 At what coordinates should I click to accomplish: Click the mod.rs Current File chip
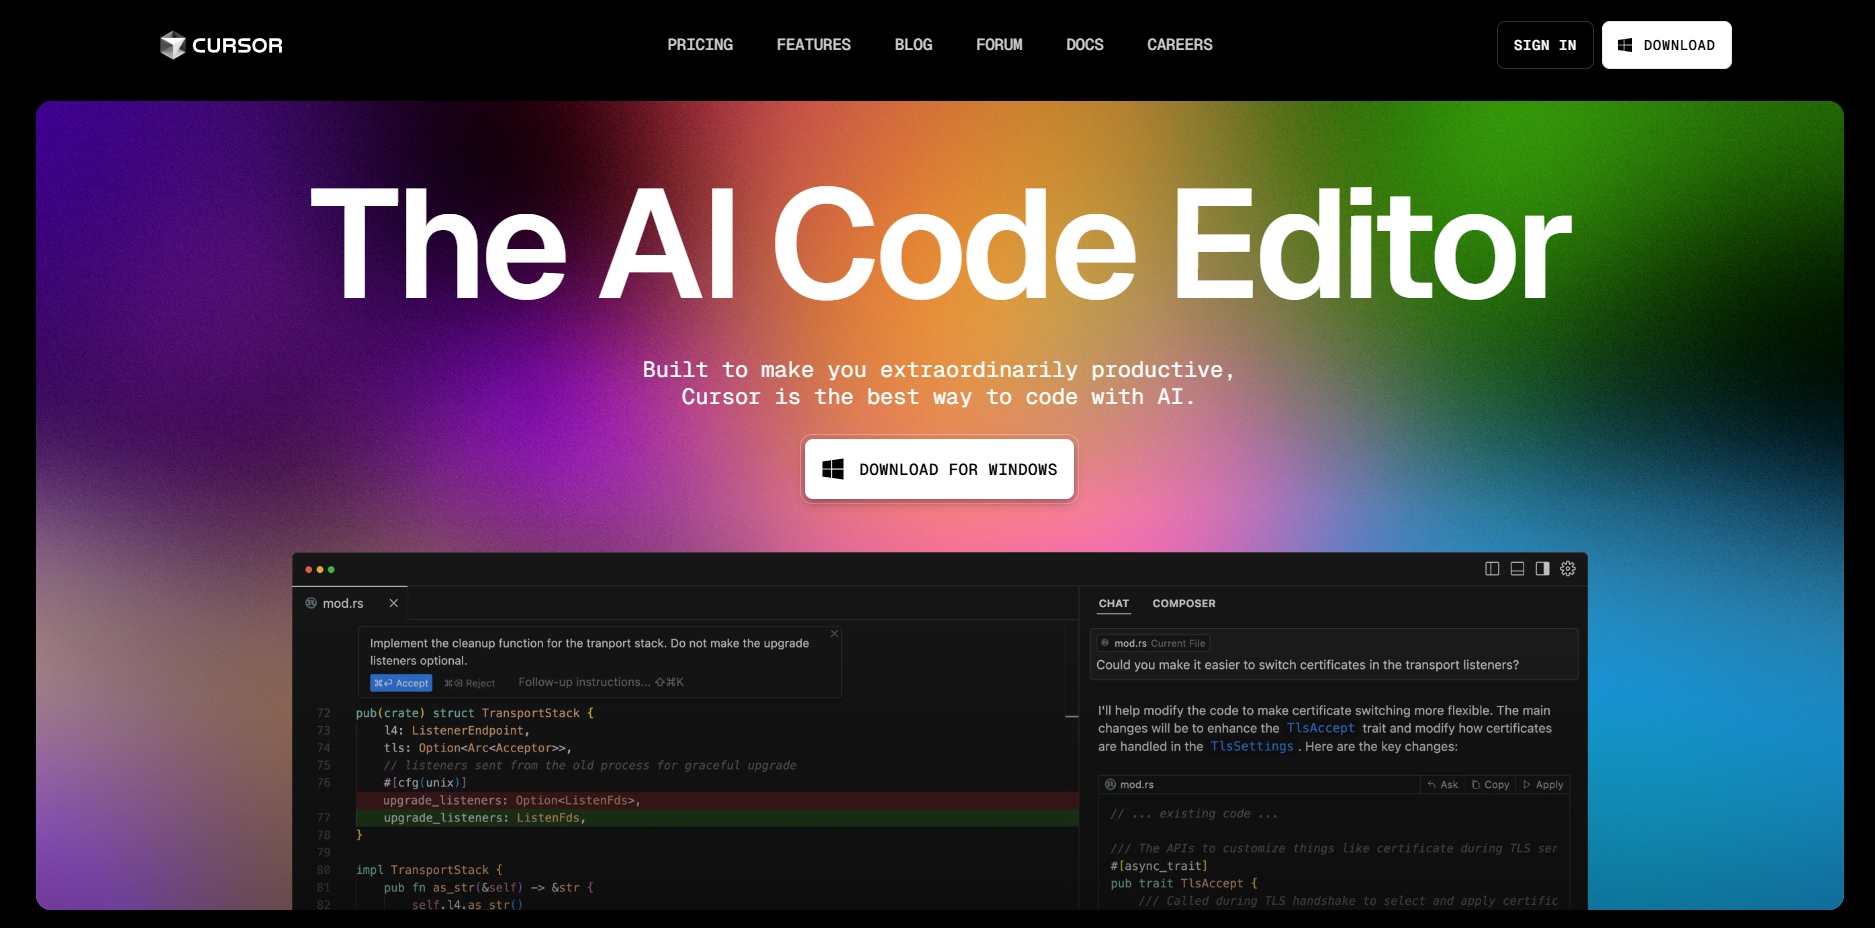(x=1153, y=643)
